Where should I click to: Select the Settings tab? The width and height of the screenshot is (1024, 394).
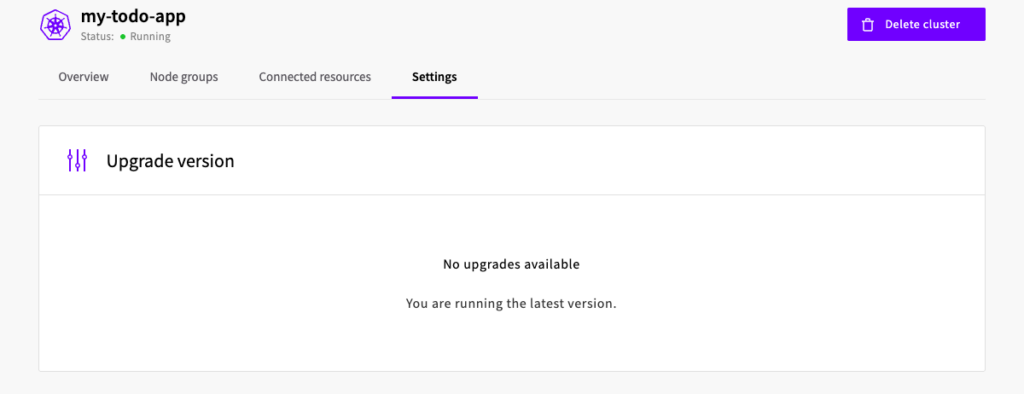[434, 77]
